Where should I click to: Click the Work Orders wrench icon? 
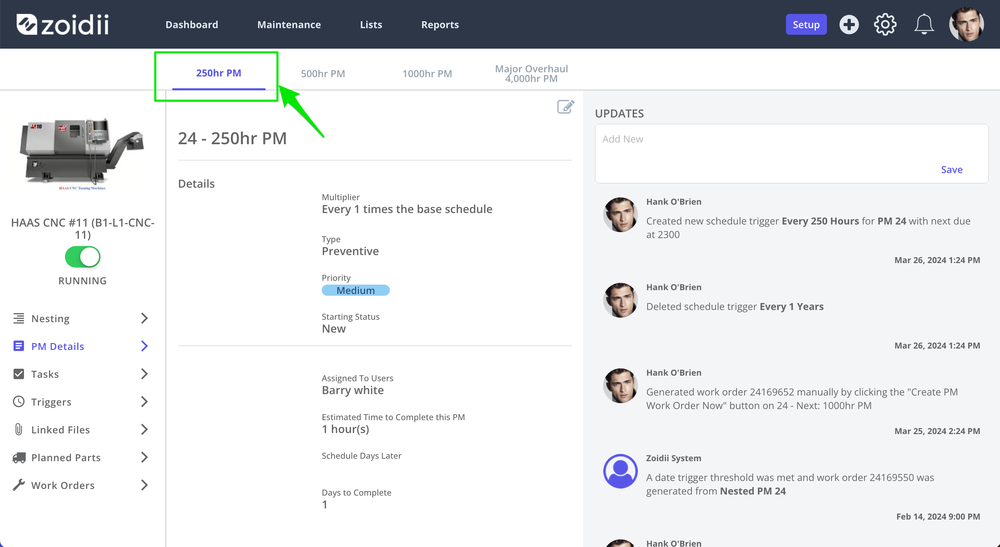click(18, 485)
